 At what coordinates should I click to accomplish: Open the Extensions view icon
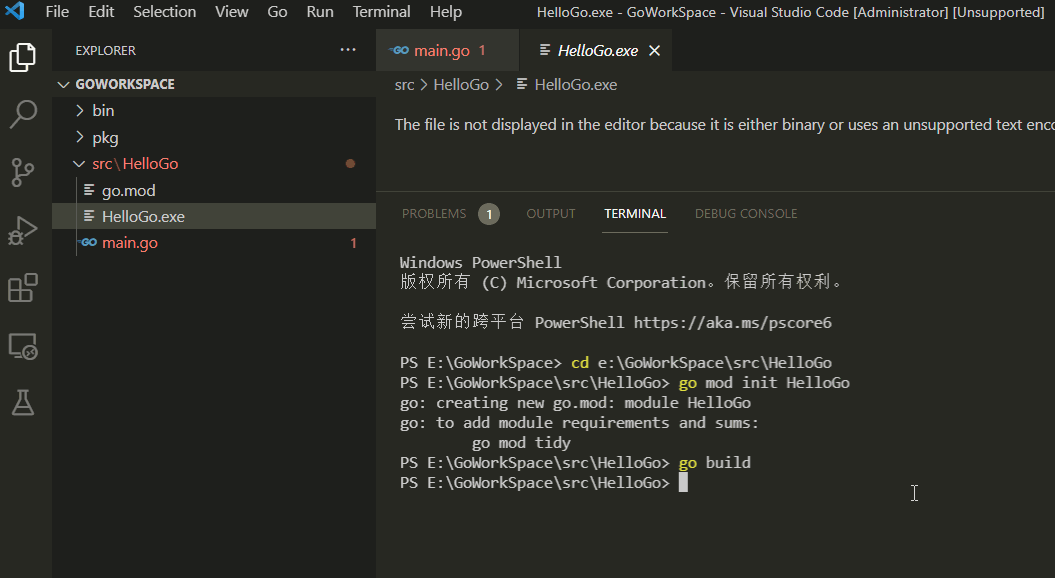tap(23, 288)
